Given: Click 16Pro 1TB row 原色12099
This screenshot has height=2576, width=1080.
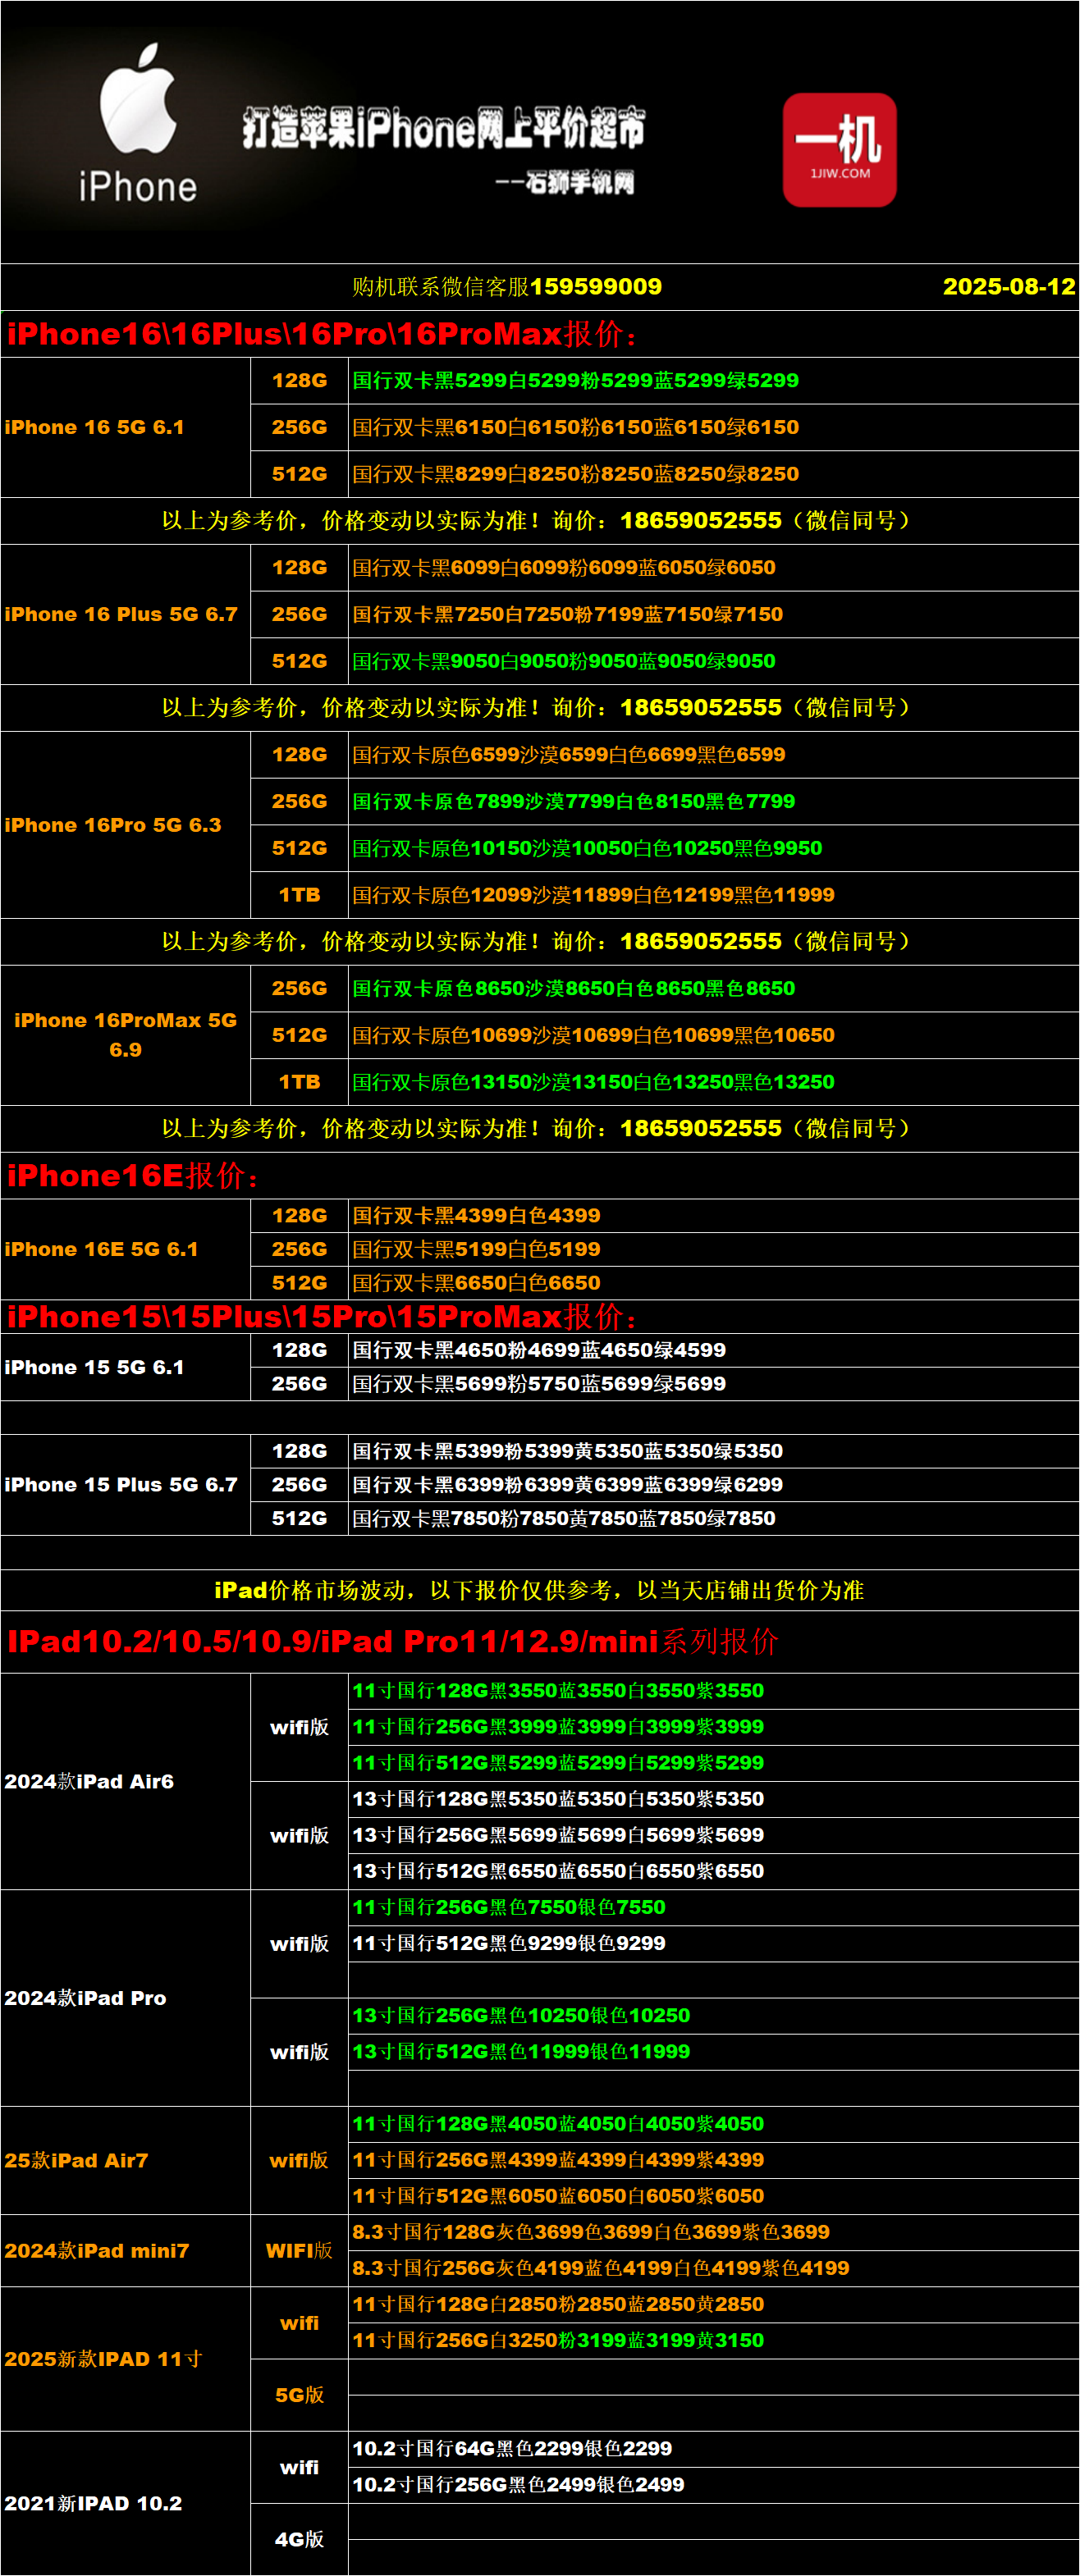Looking at the screenshot, I should point(713,895).
